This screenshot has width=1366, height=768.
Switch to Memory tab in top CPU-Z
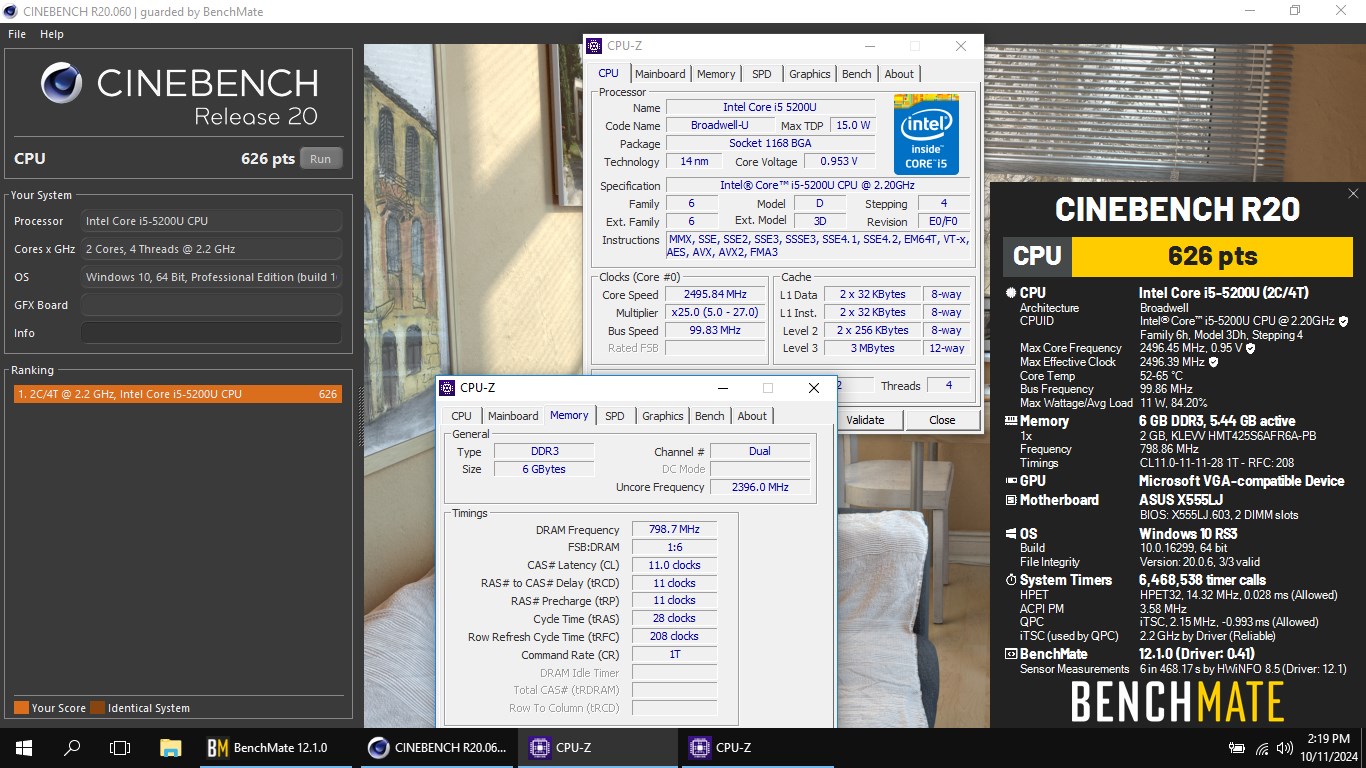(716, 74)
